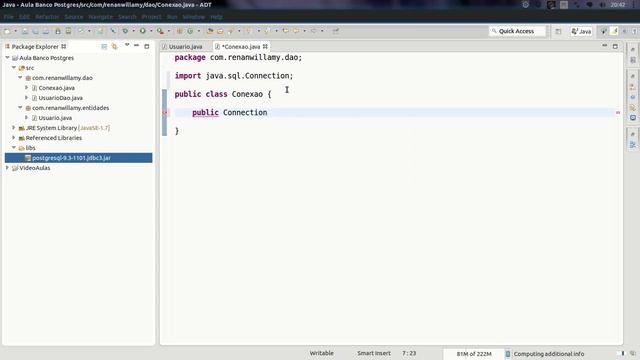Image resolution: width=640 pixels, height=360 pixels.
Task: Click the green Run toolbar icon
Action: pyautogui.click(x=142, y=31)
